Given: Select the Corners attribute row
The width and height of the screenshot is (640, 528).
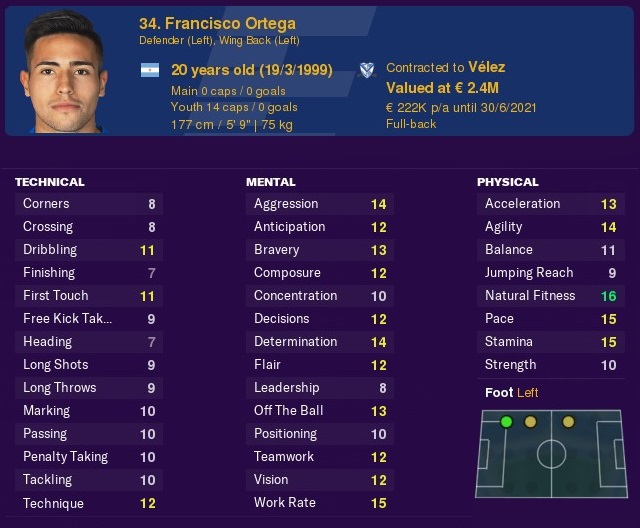Looking at the screenshot, I should [89, 204].
